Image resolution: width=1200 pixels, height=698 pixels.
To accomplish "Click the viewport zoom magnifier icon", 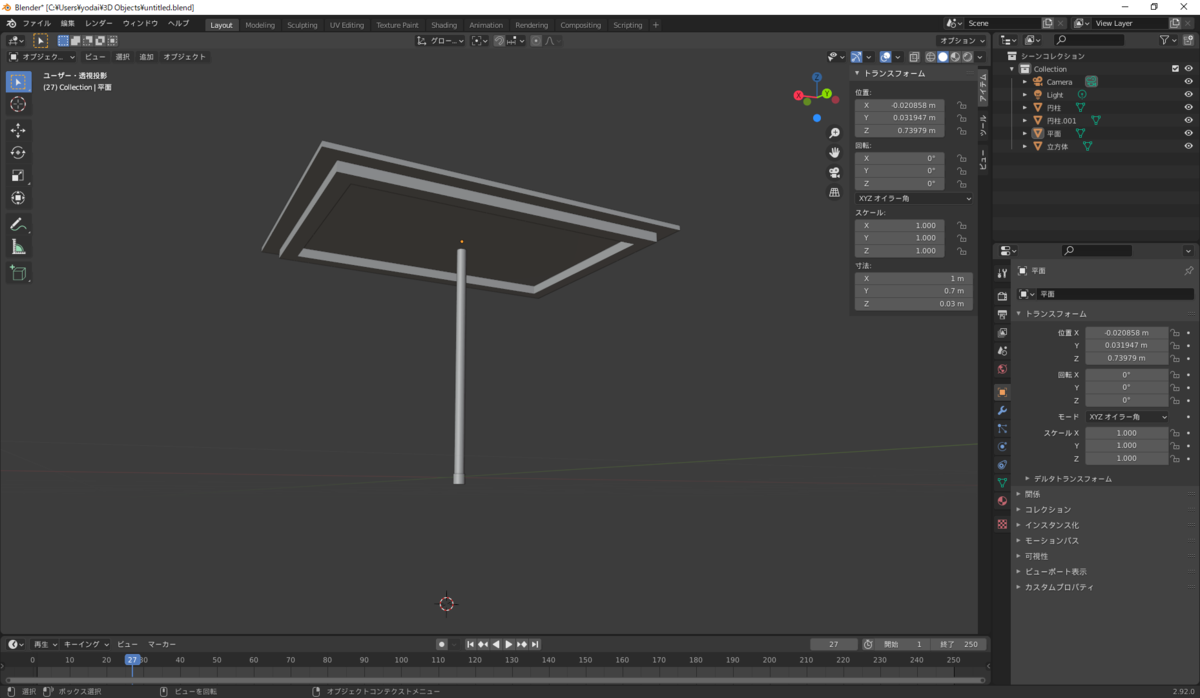I will (x=834, y=133).
